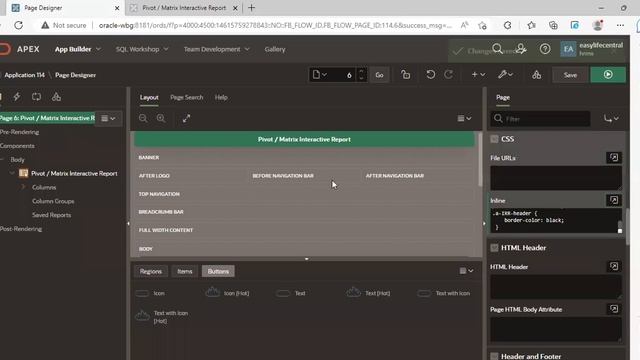Switch to the Help tab
Viewport: 640px width, 360px height.
pyautogui.click(x=221, y=97)
